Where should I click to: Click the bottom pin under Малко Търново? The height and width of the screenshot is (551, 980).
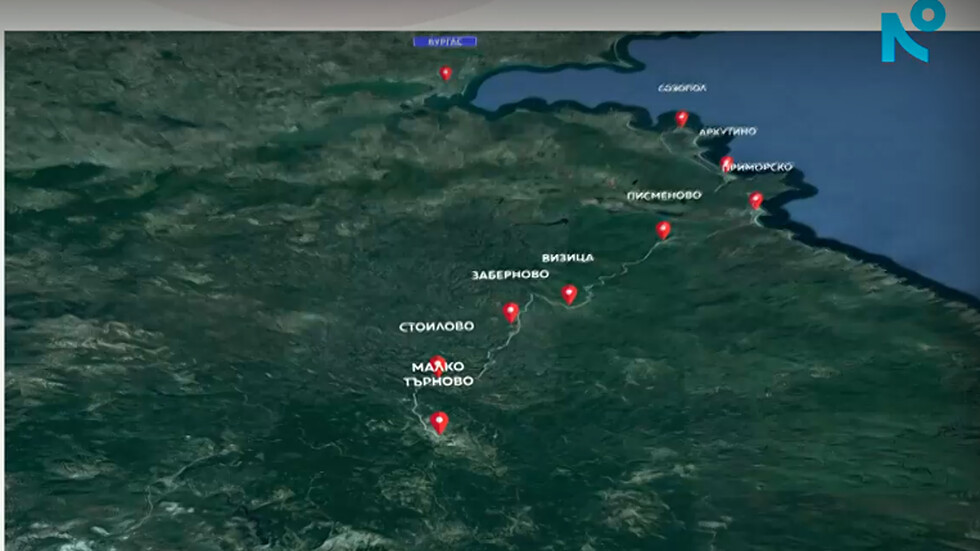click(x=439, y=422)
